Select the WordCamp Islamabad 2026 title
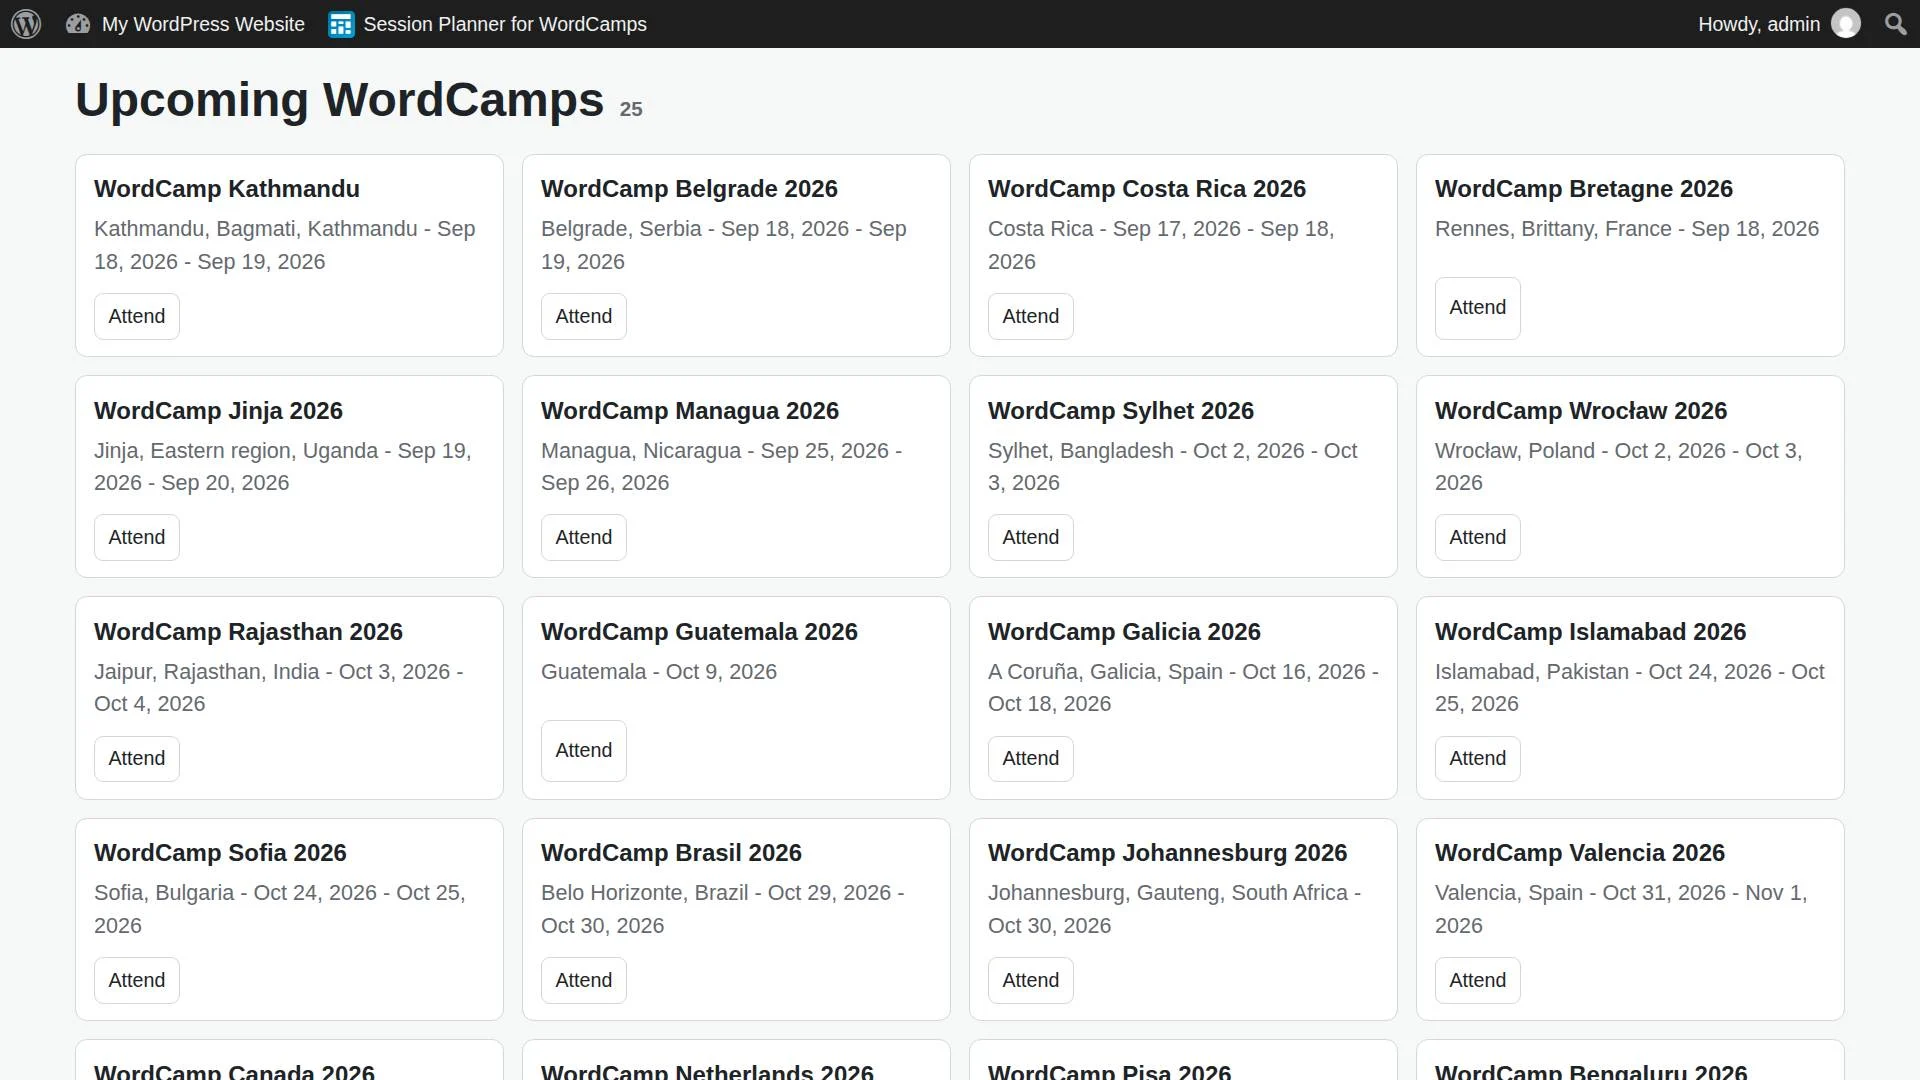Screen dimensions: 1920x1080 pyautogui.click(x=1590, y=632)
